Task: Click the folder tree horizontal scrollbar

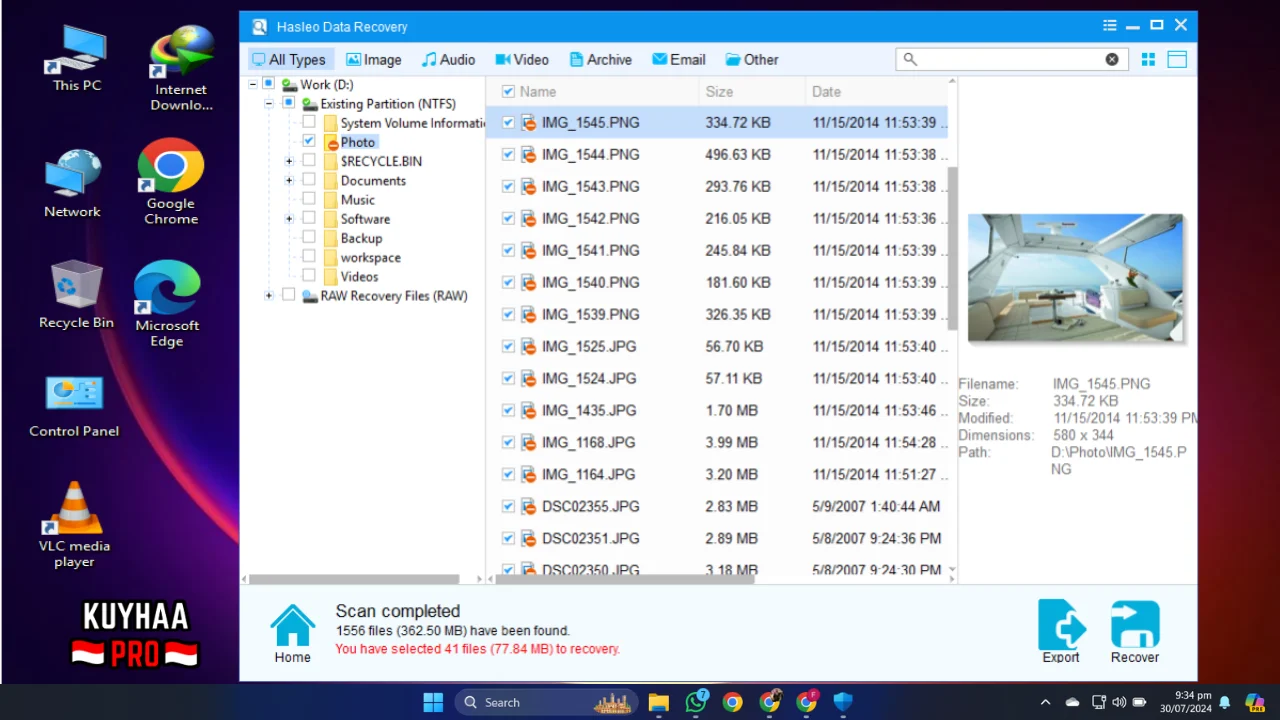Action: click(x=354, y=579)
